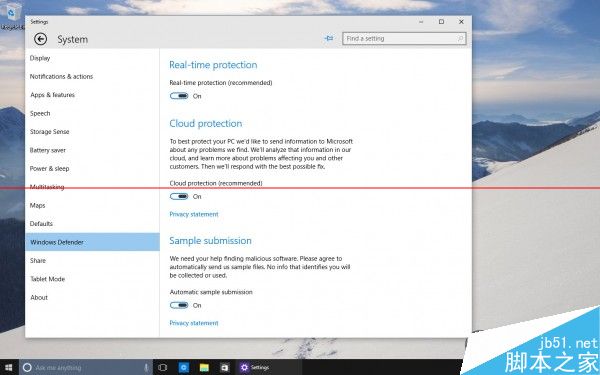Turn off Real-time protection toggle

(x=179, y=96)
